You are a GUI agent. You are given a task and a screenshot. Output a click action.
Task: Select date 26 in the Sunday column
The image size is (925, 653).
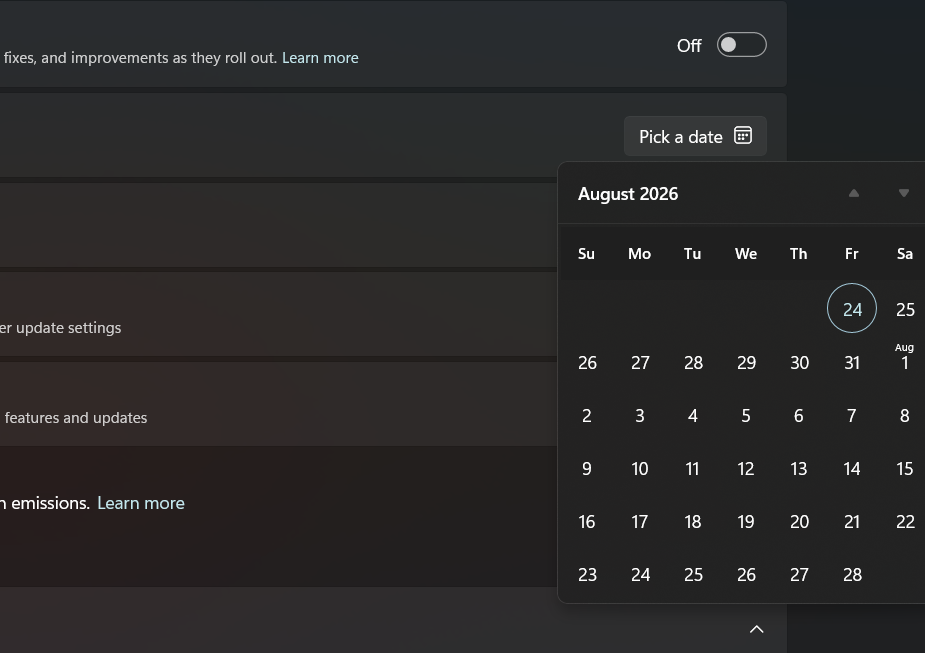click(587, 363)
